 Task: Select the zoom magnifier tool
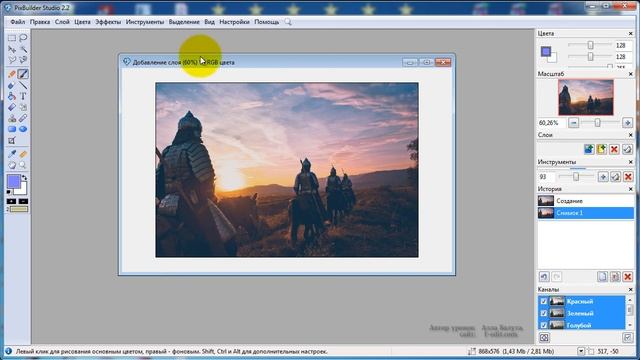pyautogui.click(x=23, y=165)
